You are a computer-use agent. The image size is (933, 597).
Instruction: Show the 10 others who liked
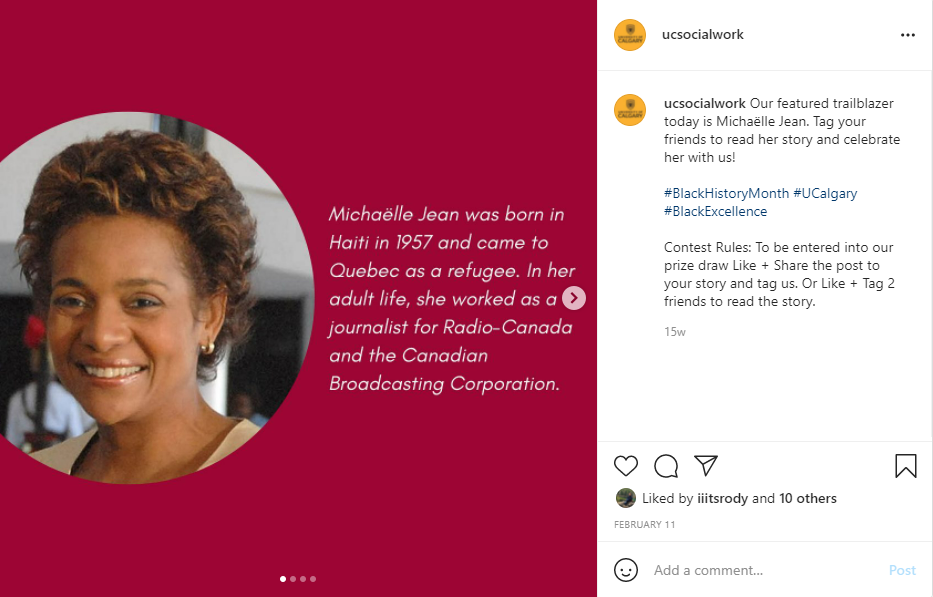pos(808,498)
